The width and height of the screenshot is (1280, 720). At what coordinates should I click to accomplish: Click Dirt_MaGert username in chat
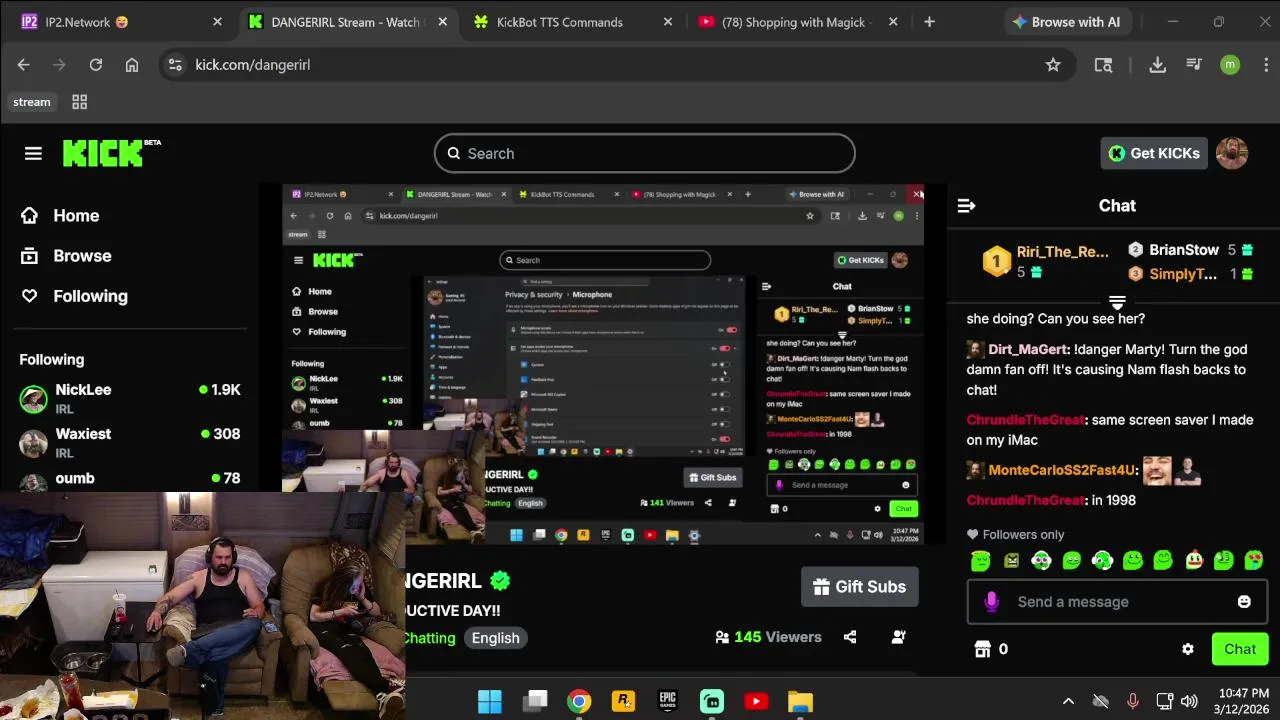tap(1028, 350)
